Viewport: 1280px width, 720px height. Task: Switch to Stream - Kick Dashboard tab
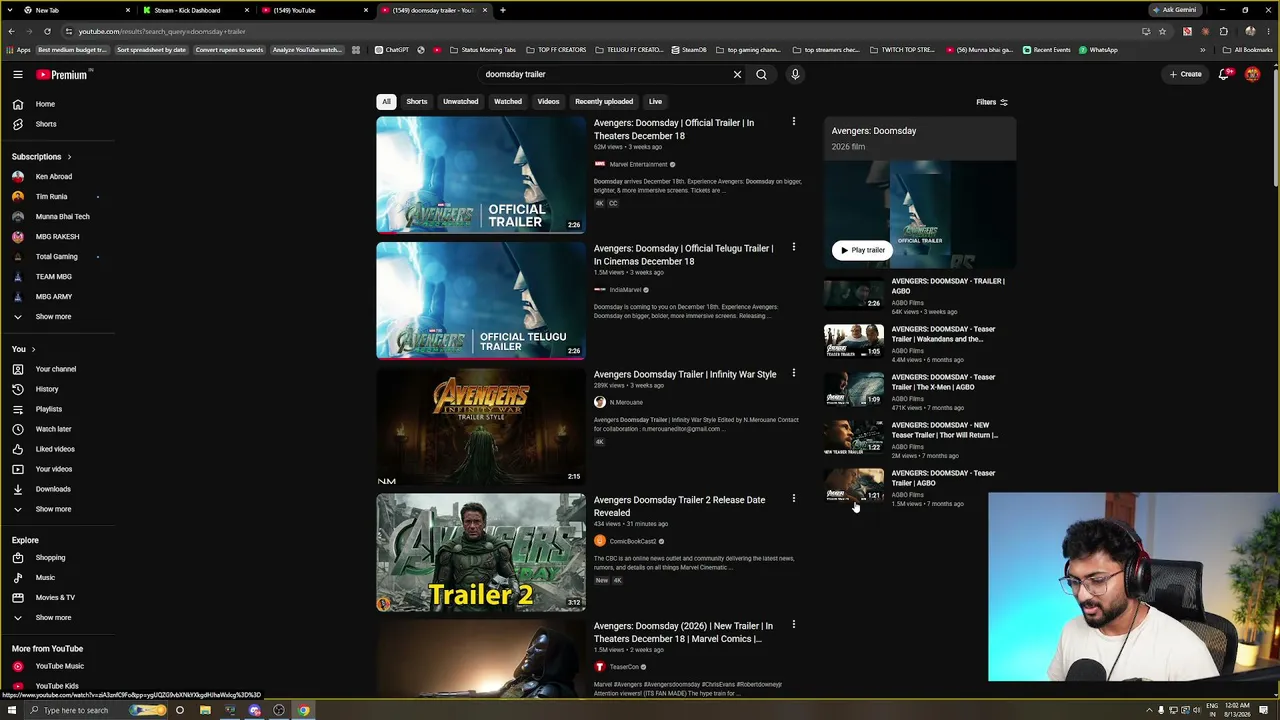point(194,10)
